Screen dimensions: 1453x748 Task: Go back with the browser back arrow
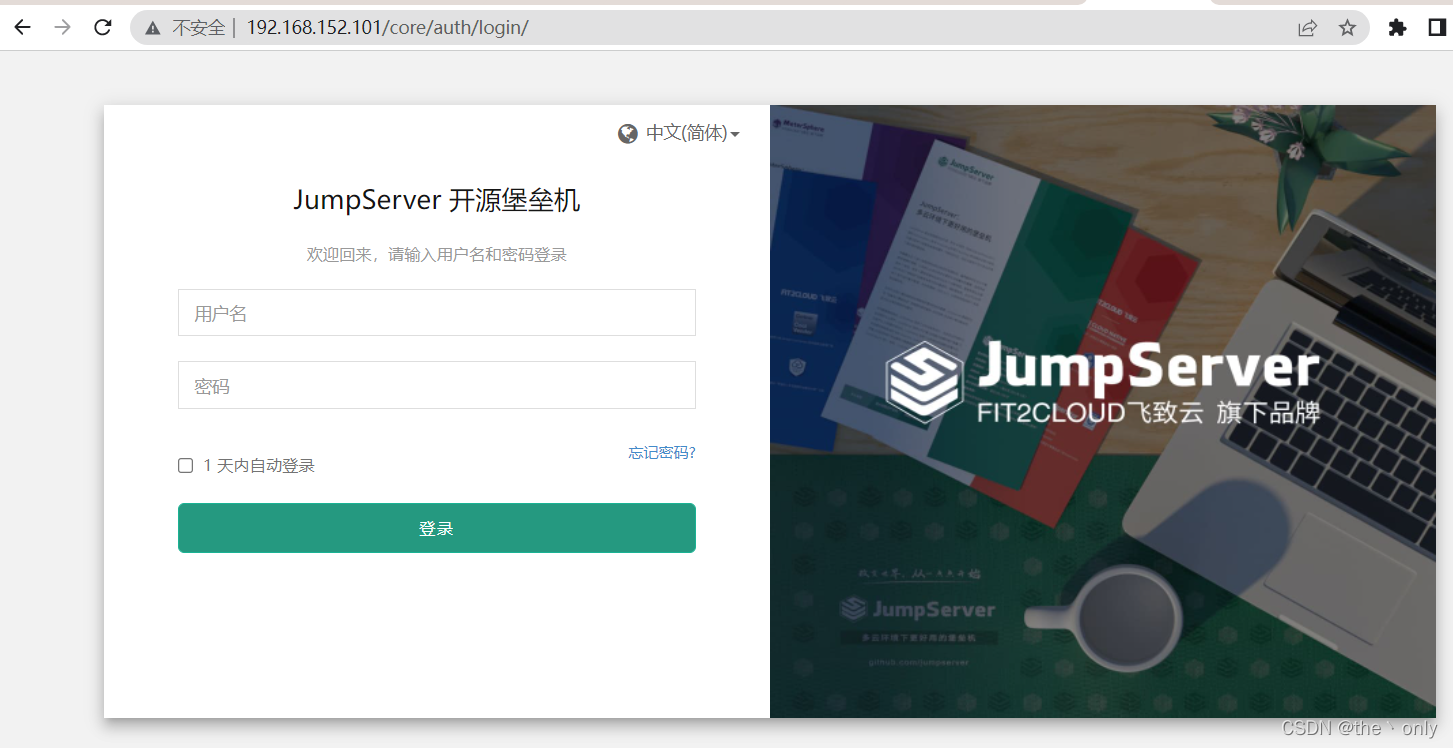tap(22, 27)
